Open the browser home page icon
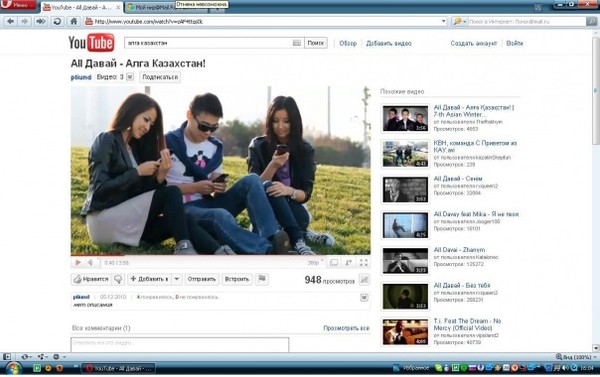 pyautogui.click(x=73, y=21)
